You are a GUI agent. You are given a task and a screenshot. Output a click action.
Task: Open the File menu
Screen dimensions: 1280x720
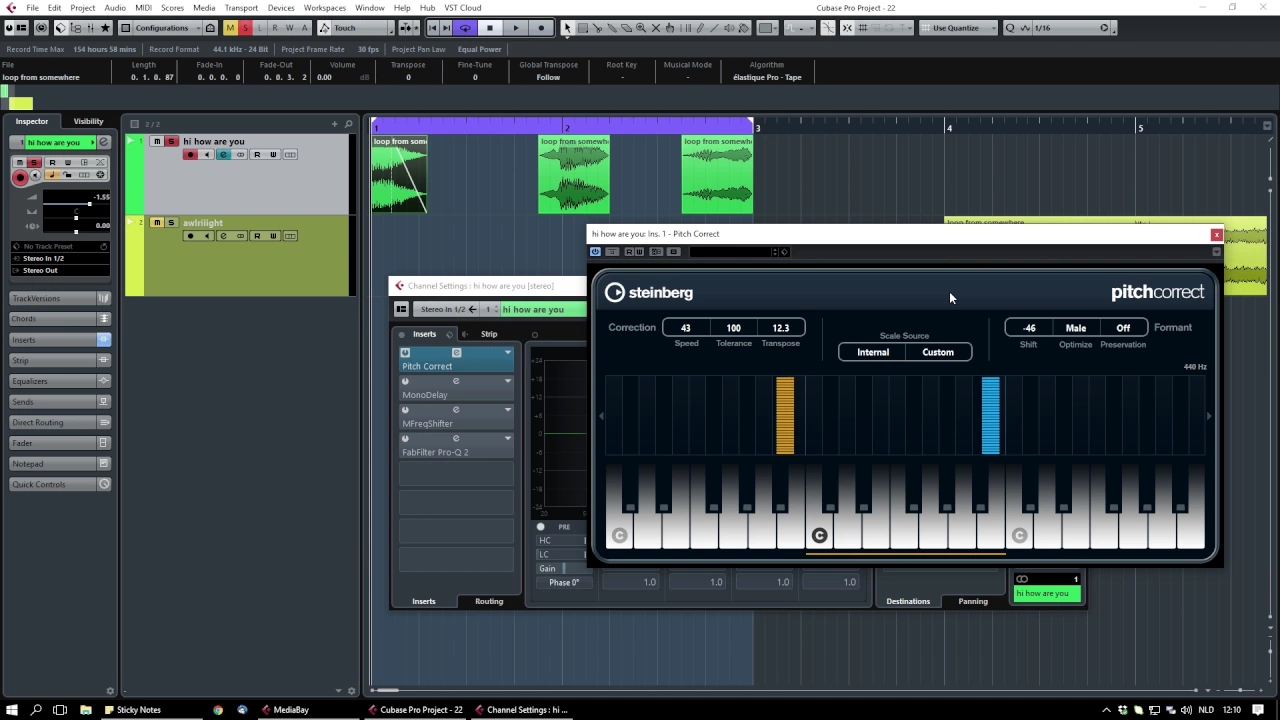[x=33, y=8]
